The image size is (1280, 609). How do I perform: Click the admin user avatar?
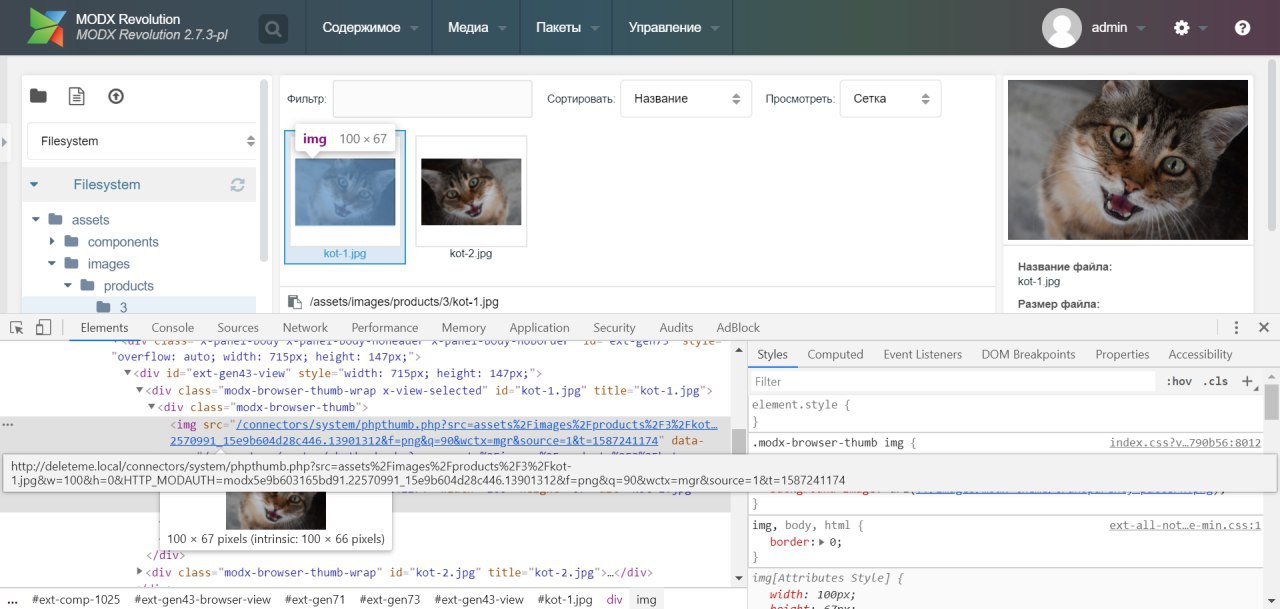1062,28
